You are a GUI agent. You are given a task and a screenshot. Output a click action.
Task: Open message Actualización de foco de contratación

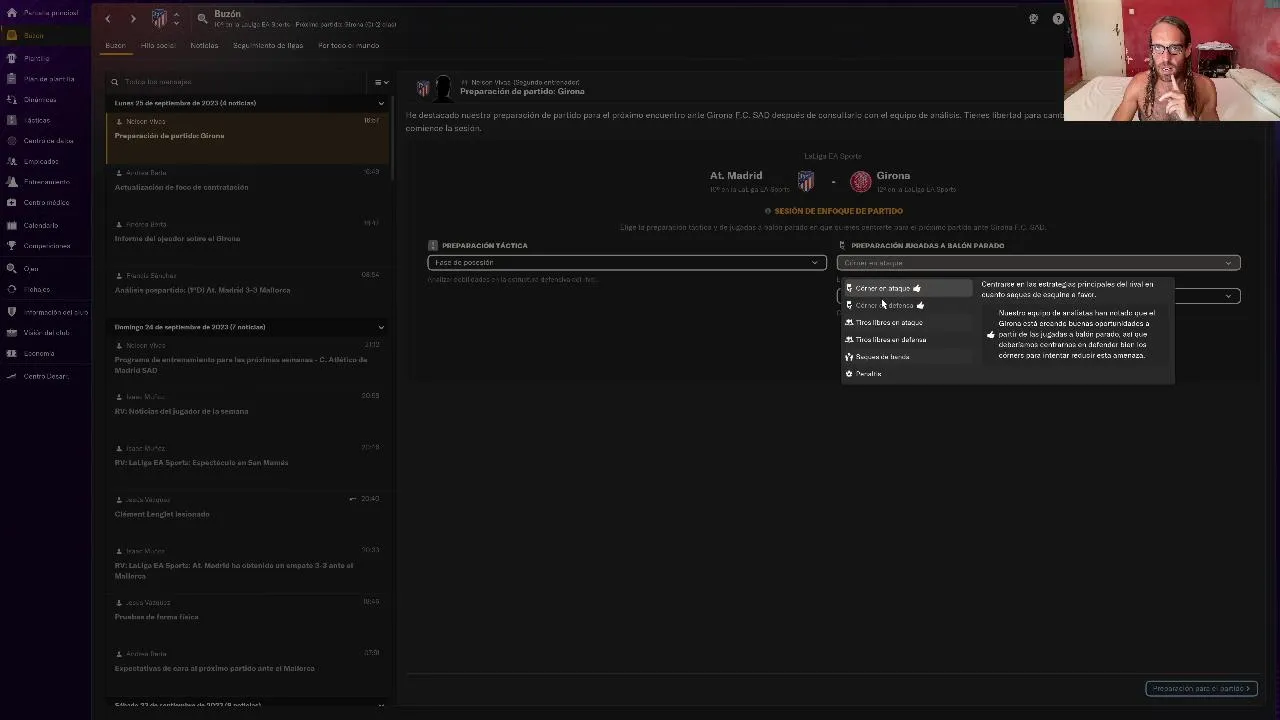click(x=247, y=189)
